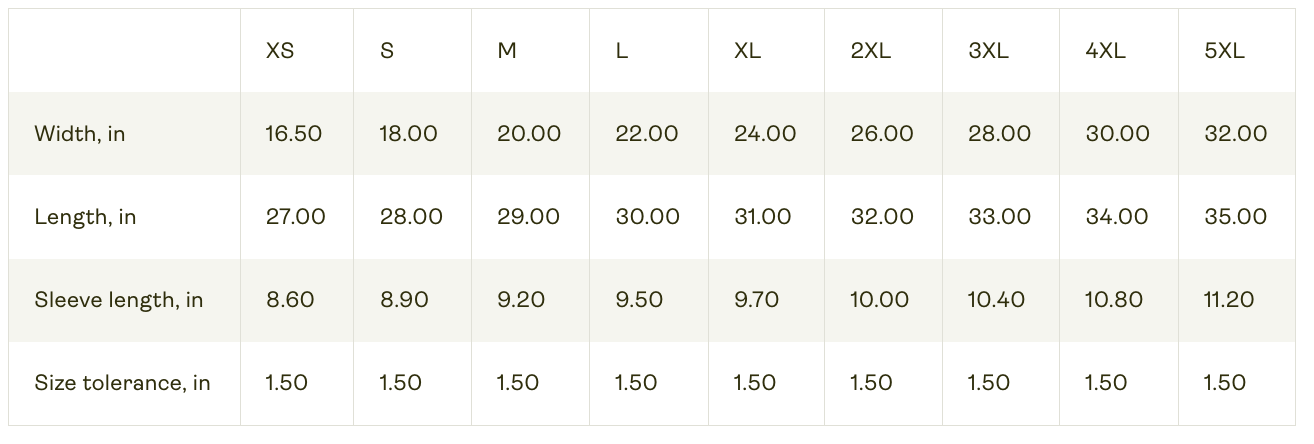Image resolution: width=1314 pixels, height=444 pixels.
Task: Select the "Length, in" row label
Action: coord(85,217)
